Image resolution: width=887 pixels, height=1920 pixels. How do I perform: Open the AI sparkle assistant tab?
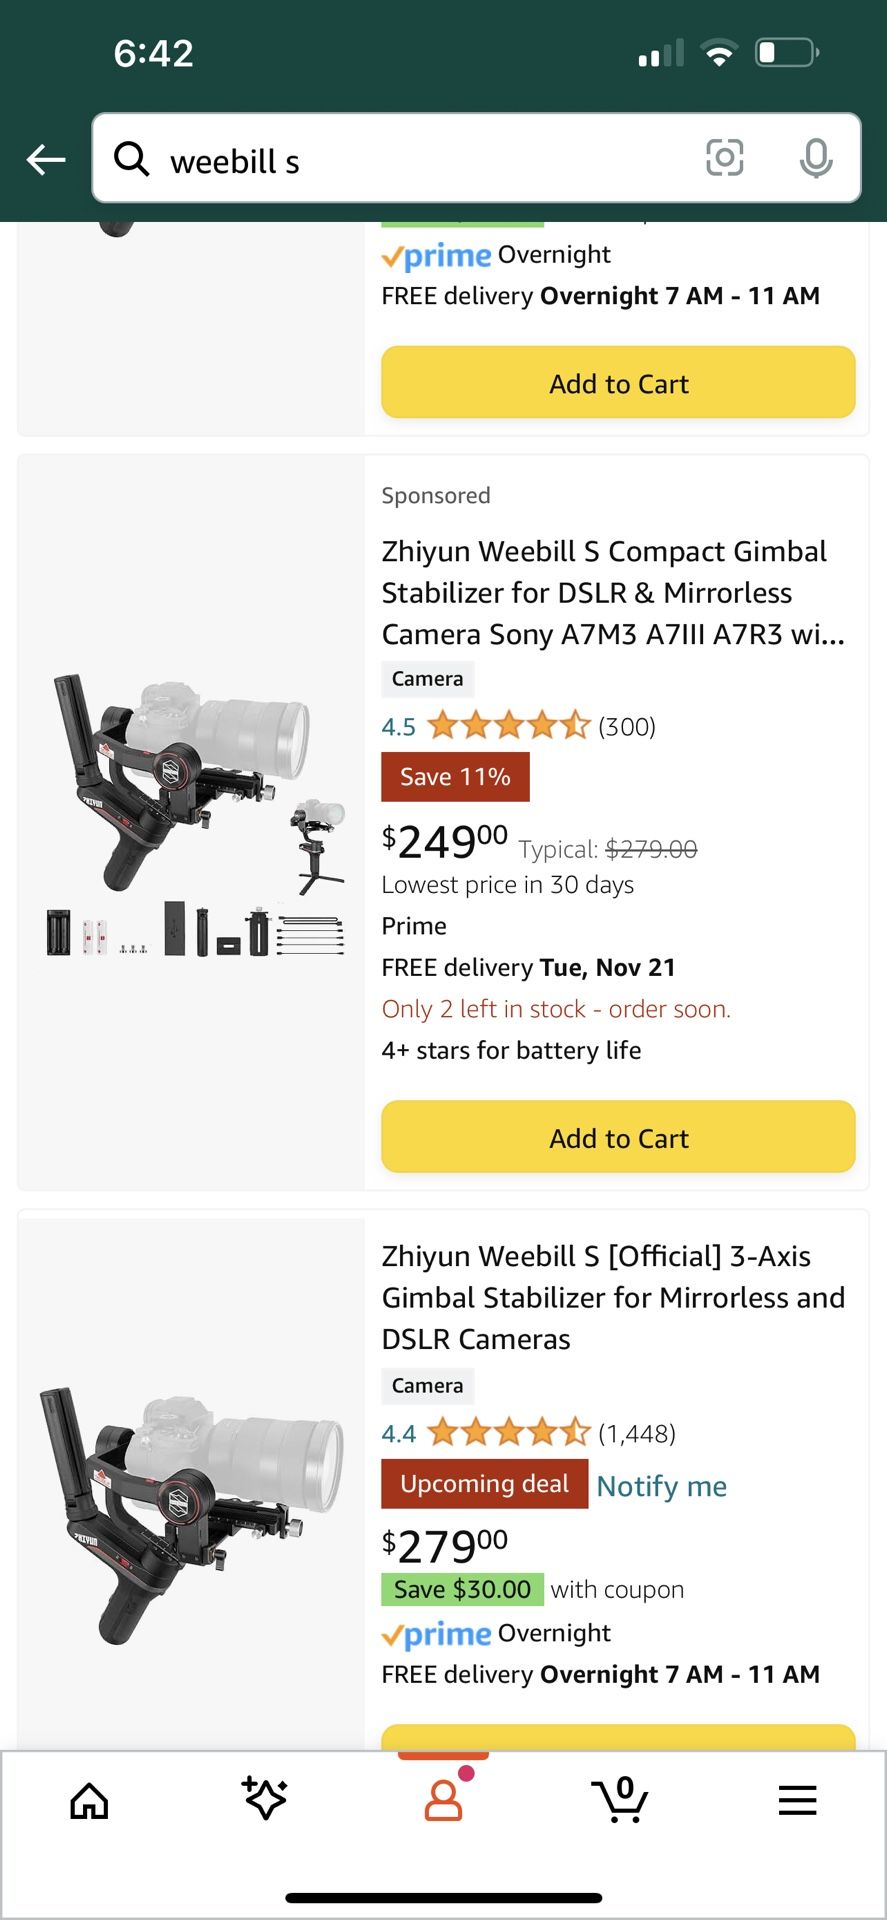click(x=265, y=1798)
